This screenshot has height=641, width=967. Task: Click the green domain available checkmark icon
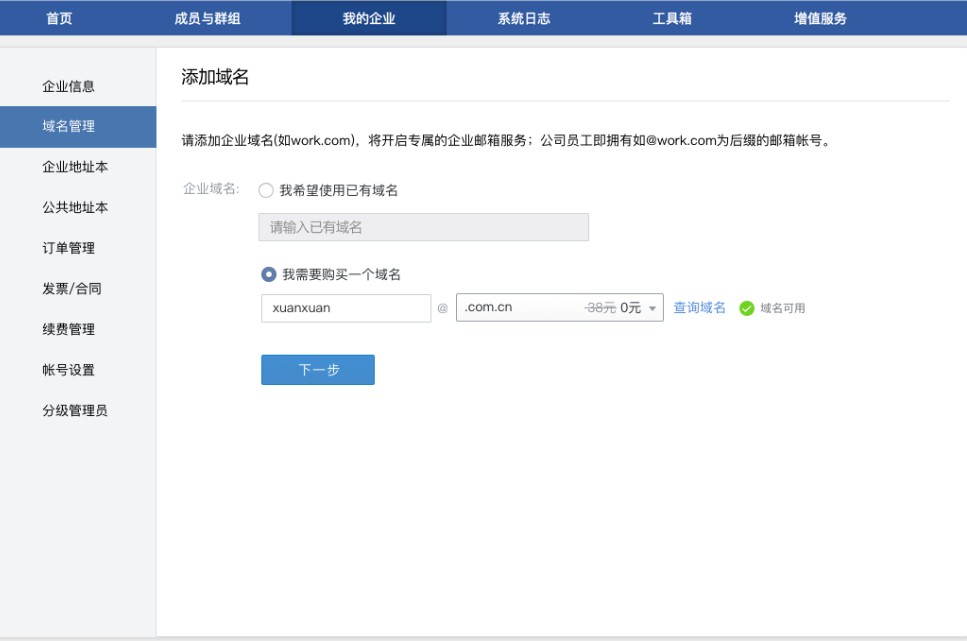(x=746, y=308)
